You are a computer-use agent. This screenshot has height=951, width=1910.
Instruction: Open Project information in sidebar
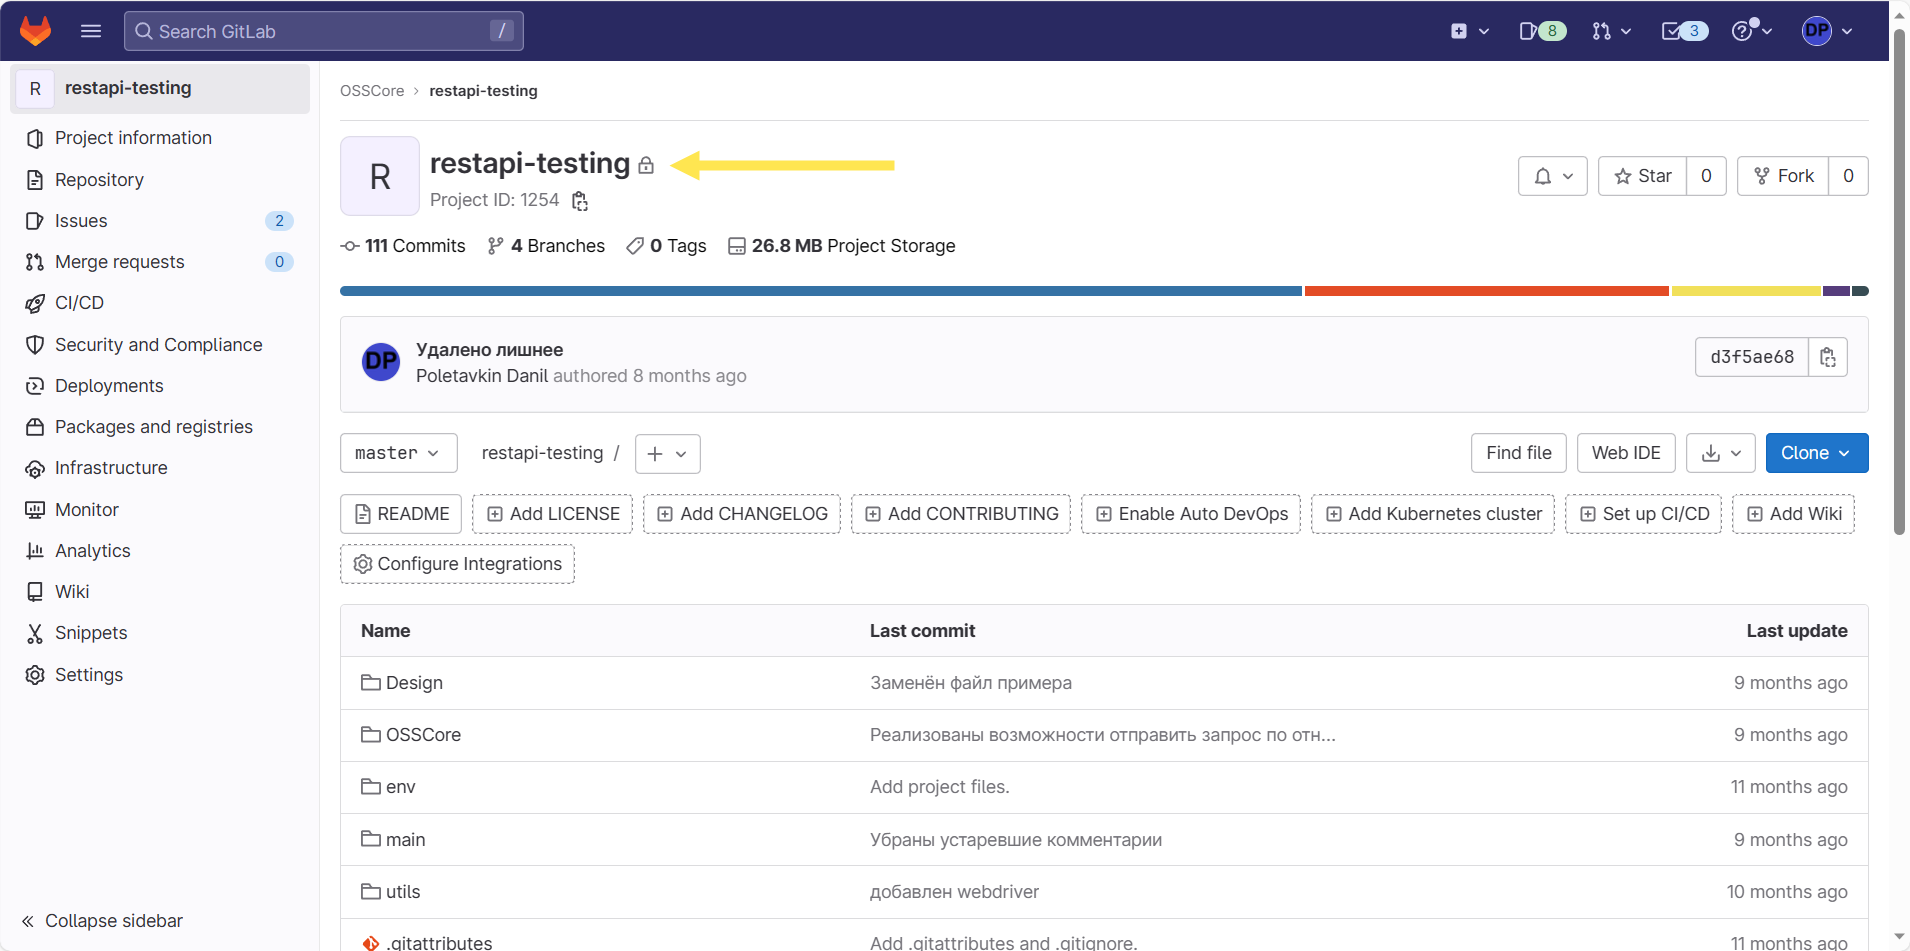tap(160, 138)
